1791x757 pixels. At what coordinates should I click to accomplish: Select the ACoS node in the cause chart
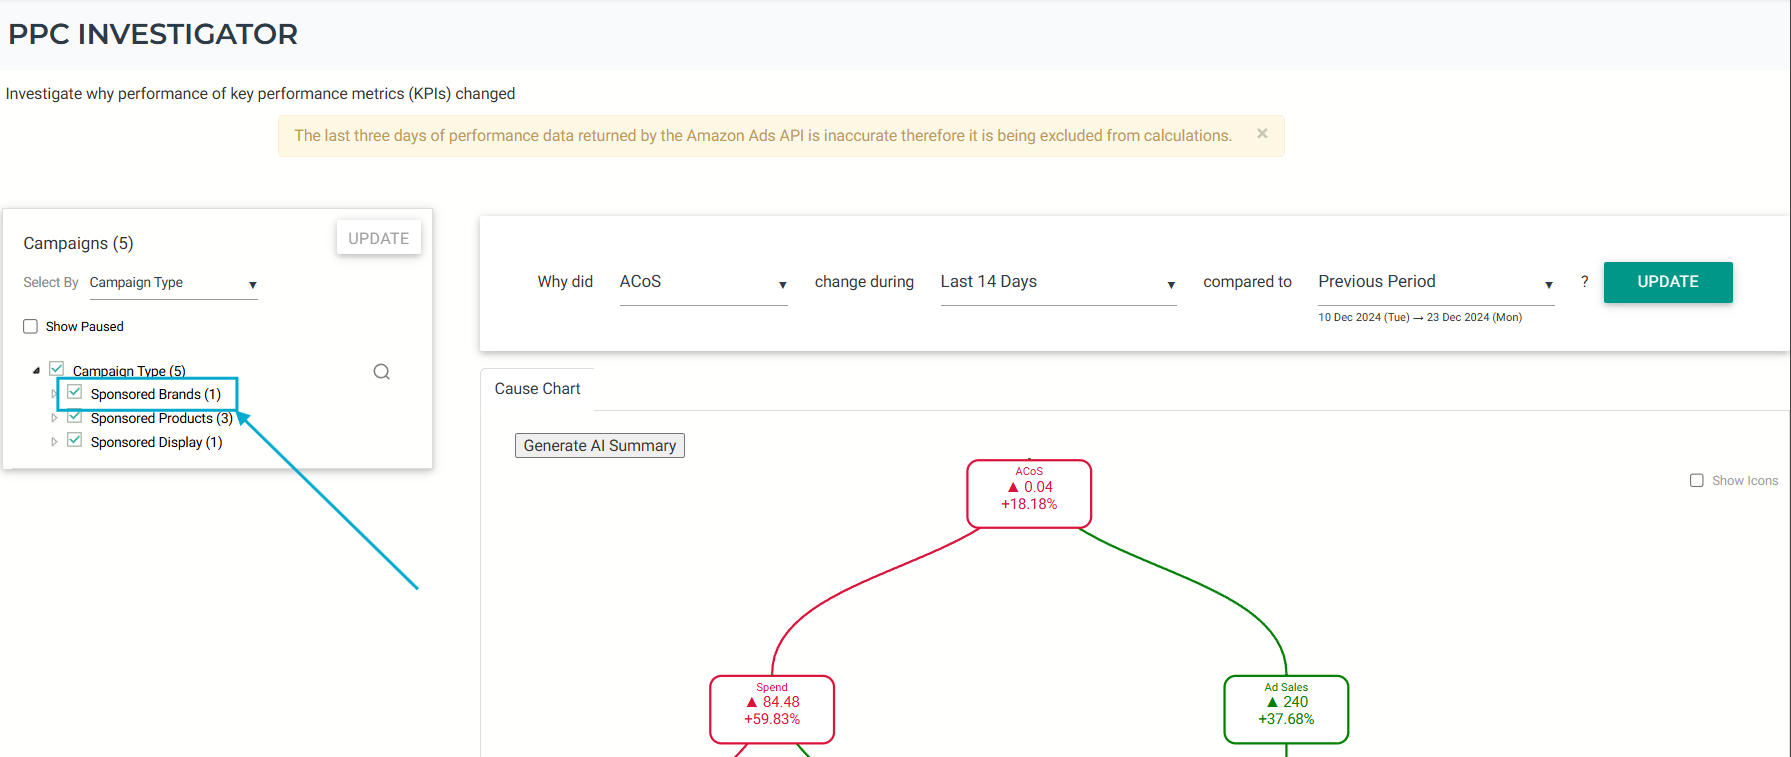[x=1029, y=494]
